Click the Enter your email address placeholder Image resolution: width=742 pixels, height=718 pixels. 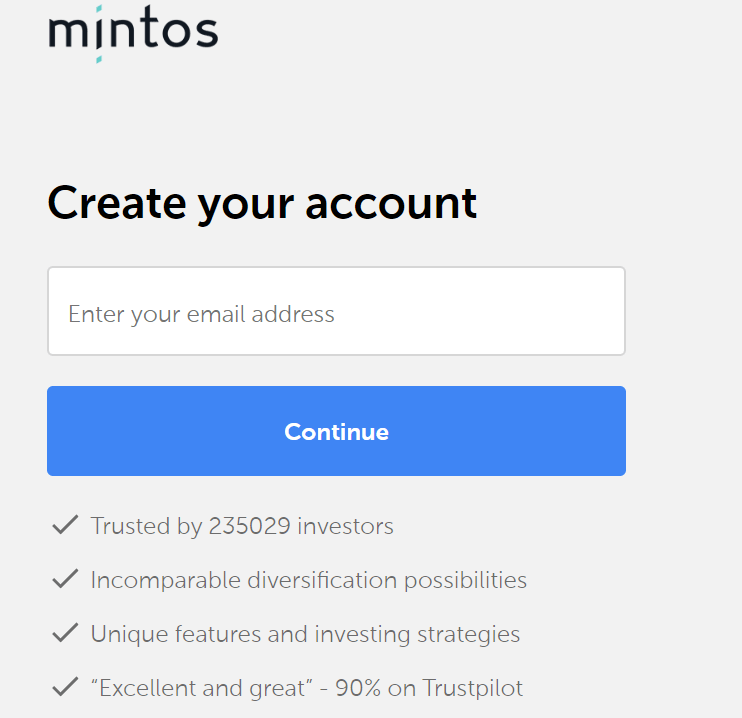coord(201,314)
